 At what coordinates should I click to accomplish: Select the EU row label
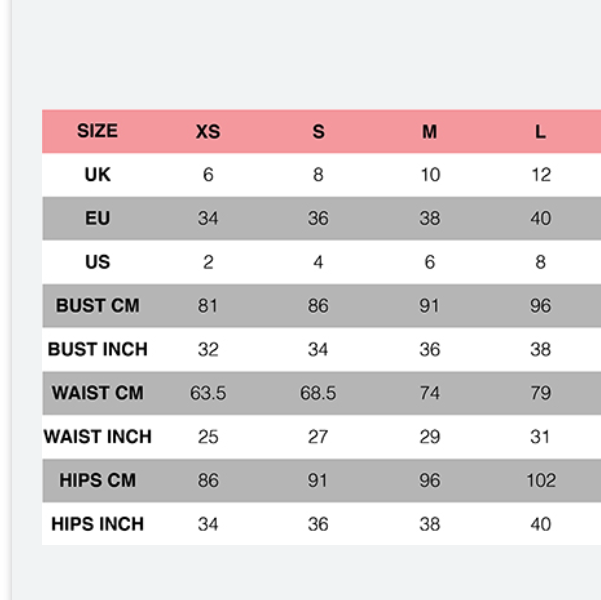pos(97,219)
